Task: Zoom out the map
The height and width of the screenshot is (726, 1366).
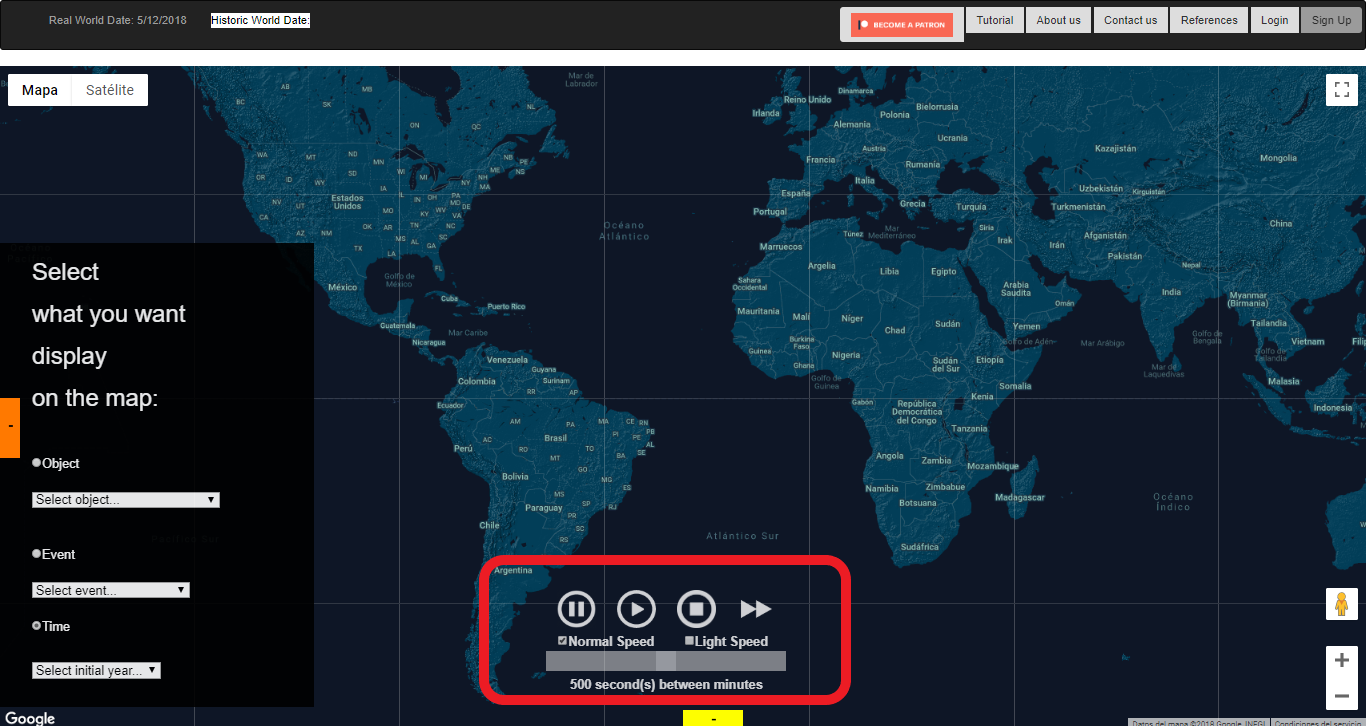Action: tap(1342, 695)
